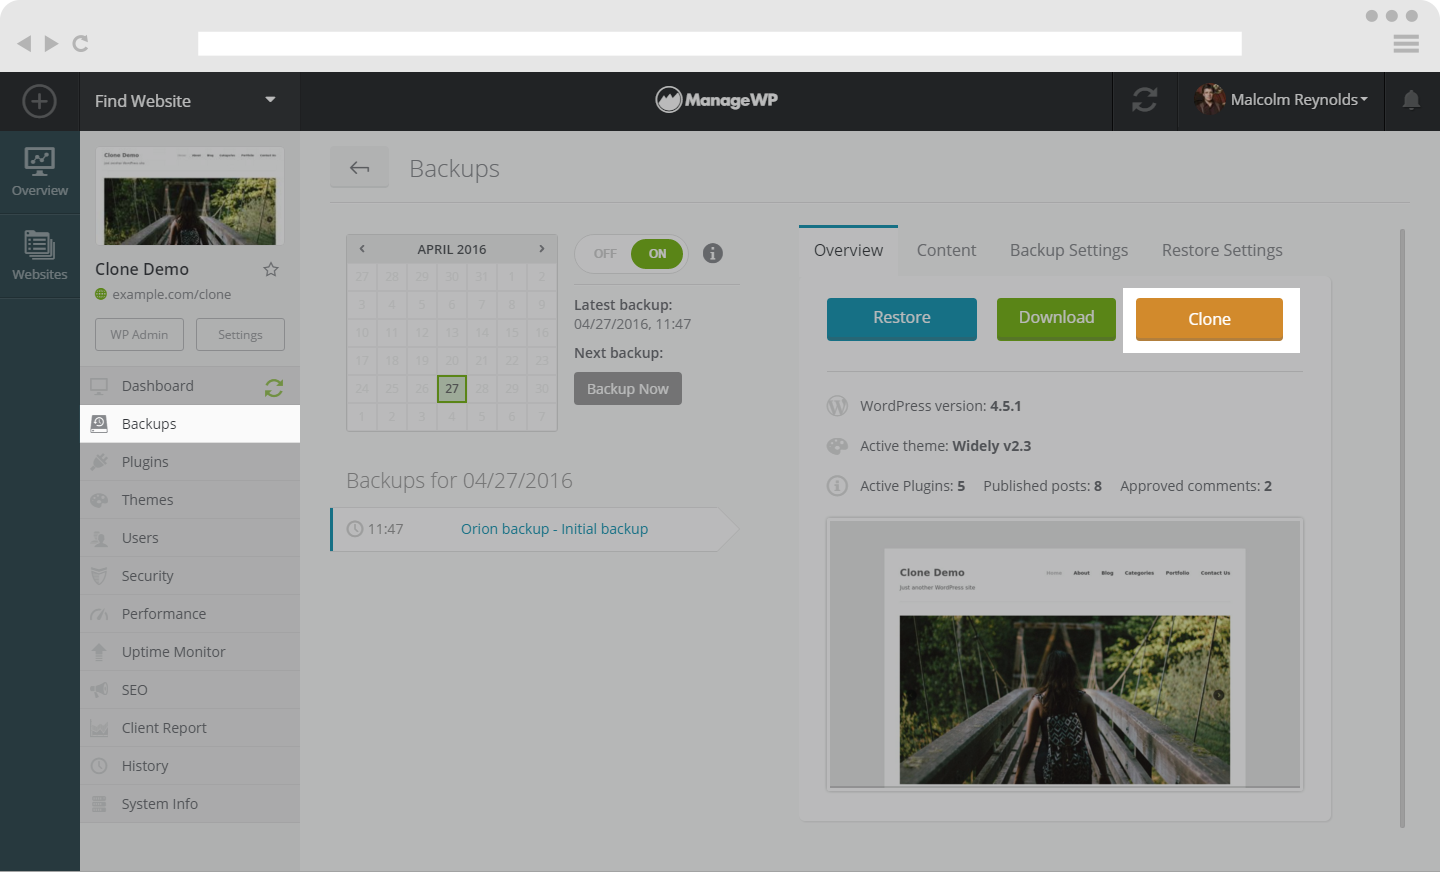
Task: Reload the page with browser refresh icon
Action: point(81,43)
